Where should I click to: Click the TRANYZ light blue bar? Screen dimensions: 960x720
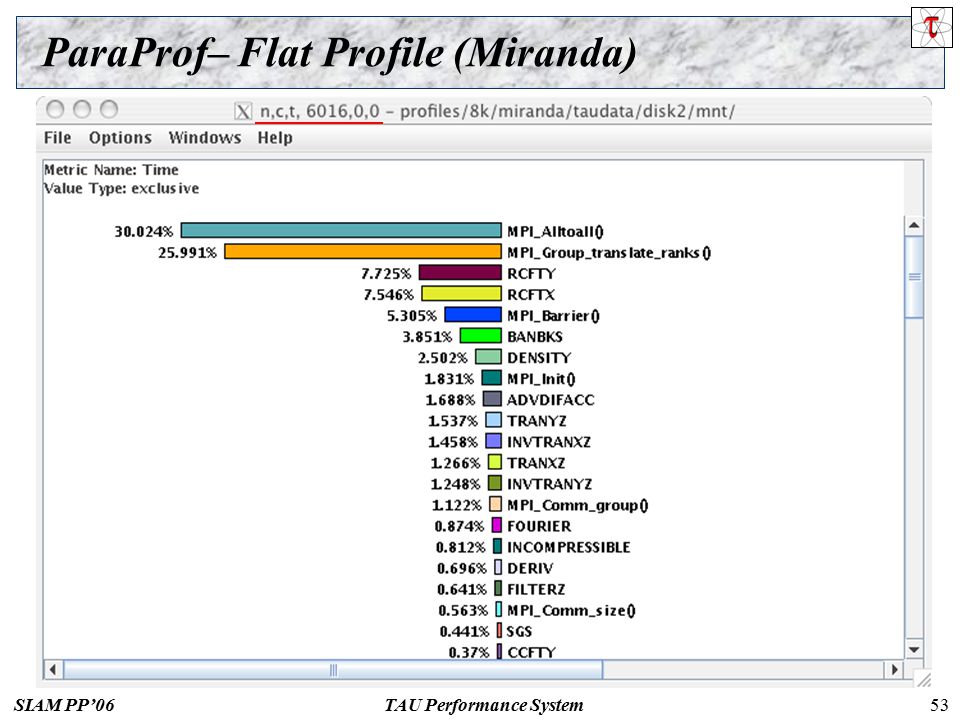click(x=493, y=420)
